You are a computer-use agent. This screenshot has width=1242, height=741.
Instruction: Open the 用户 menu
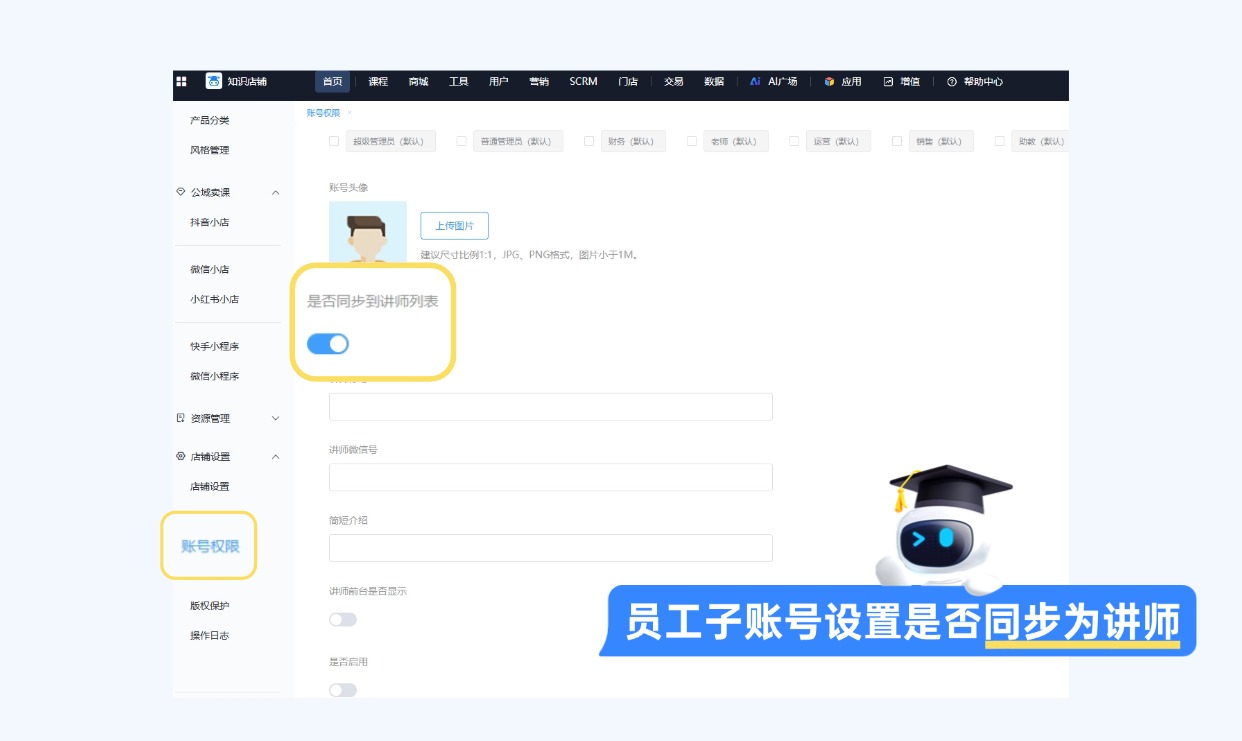pyautogui.click(x=499, y=82)
